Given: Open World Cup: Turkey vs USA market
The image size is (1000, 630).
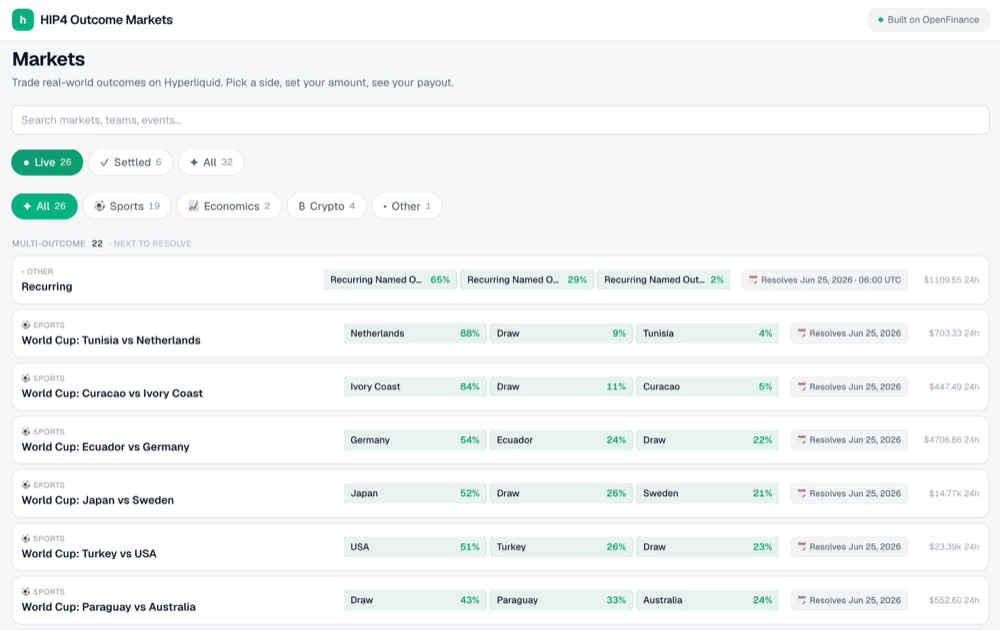Looking at the screenshot, I should [x=89, y=553].
